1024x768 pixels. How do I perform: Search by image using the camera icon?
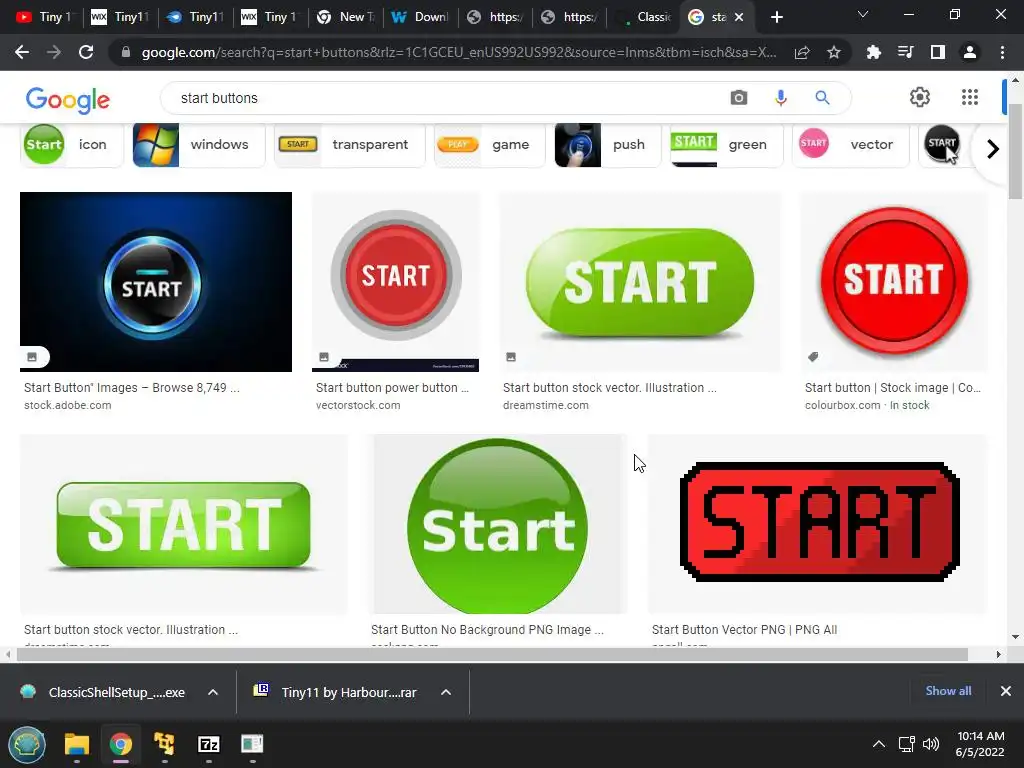(x=739, y=98)
